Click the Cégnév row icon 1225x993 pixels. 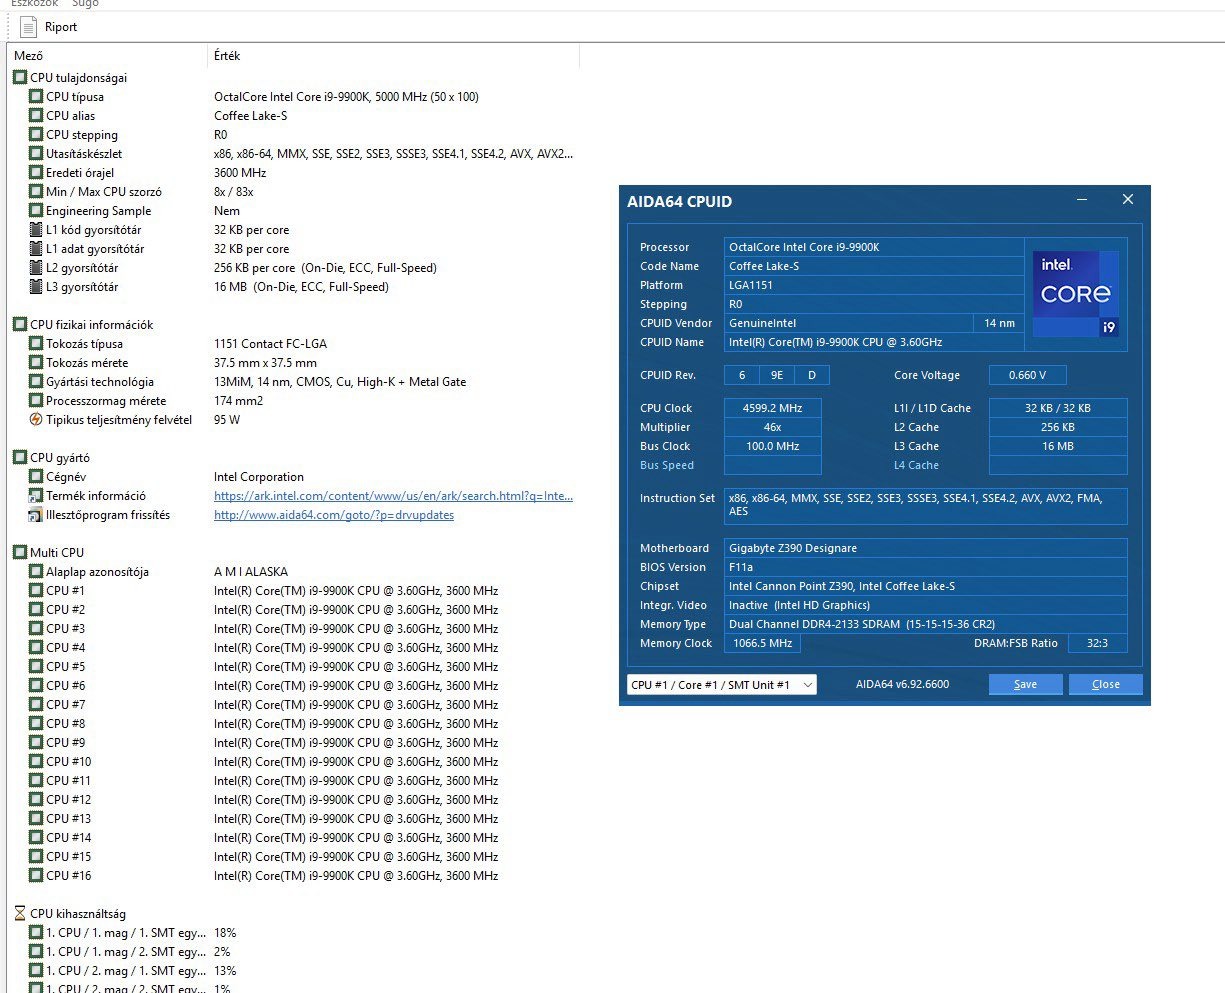[x=36, y=476]
